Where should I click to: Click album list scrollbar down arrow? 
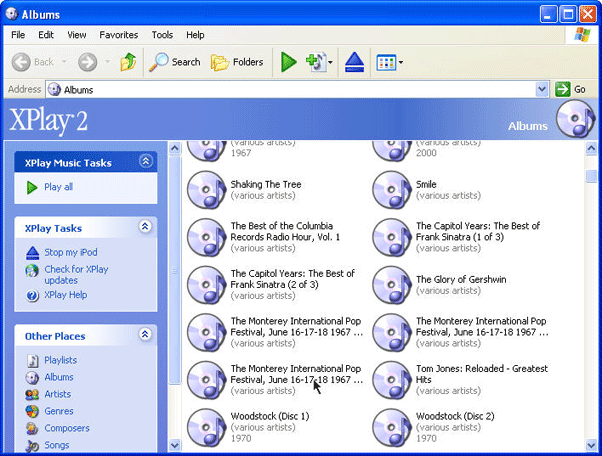click(x=591, y=445)
